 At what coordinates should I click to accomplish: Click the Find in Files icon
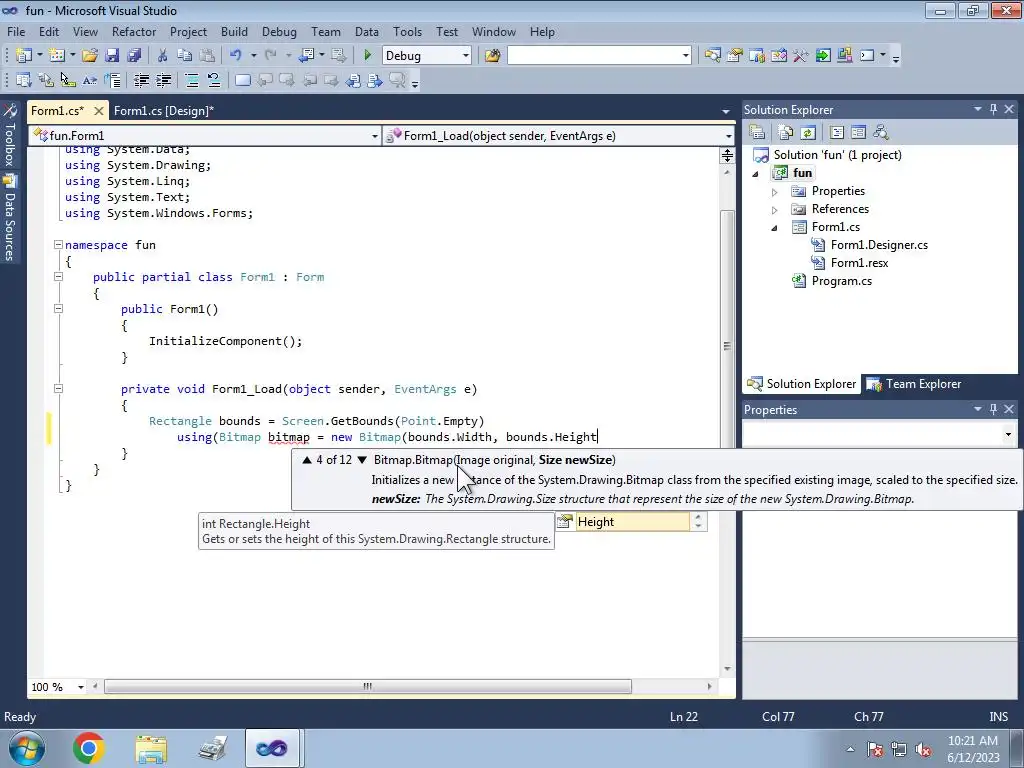pos(492,56)
